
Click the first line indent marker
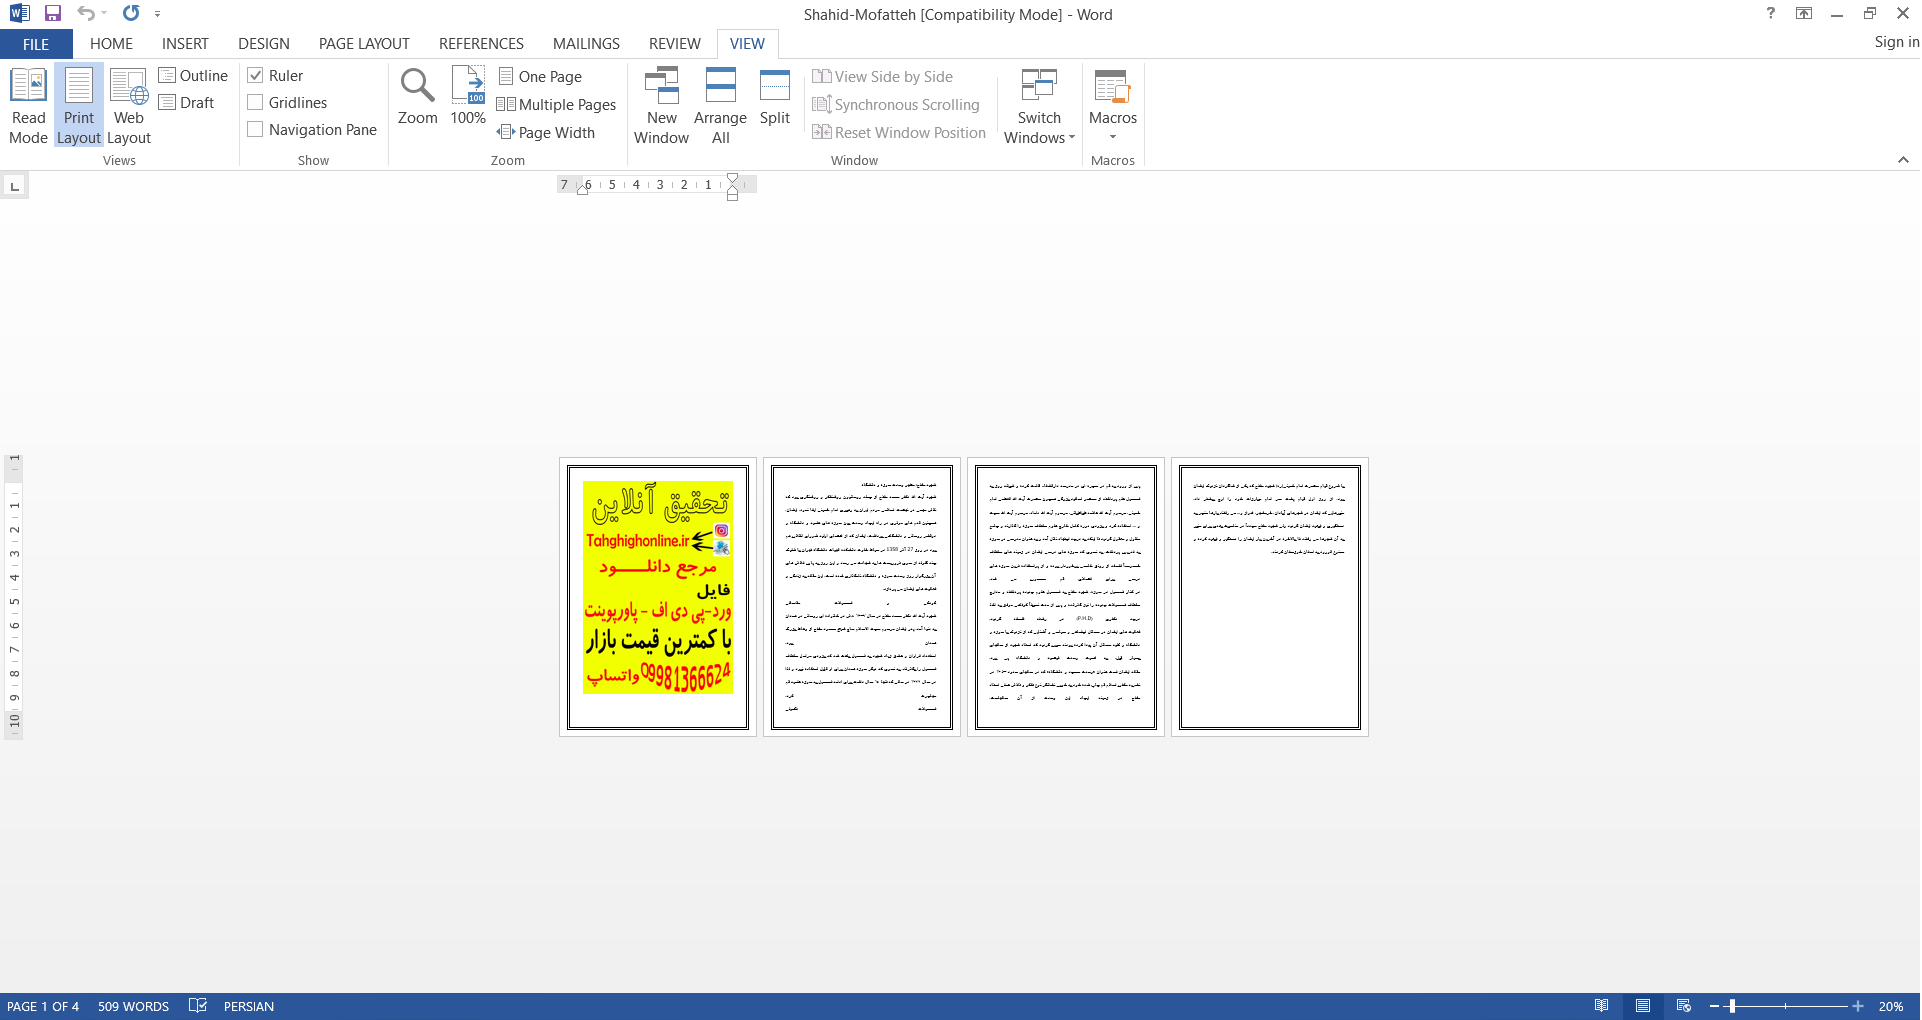tap(732, 179)
